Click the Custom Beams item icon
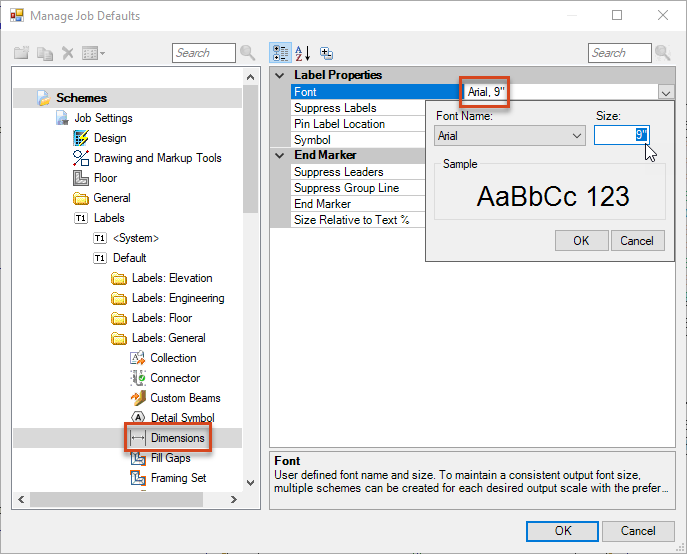The height and width of the screenshot is (554, 687). coord(138,398)
